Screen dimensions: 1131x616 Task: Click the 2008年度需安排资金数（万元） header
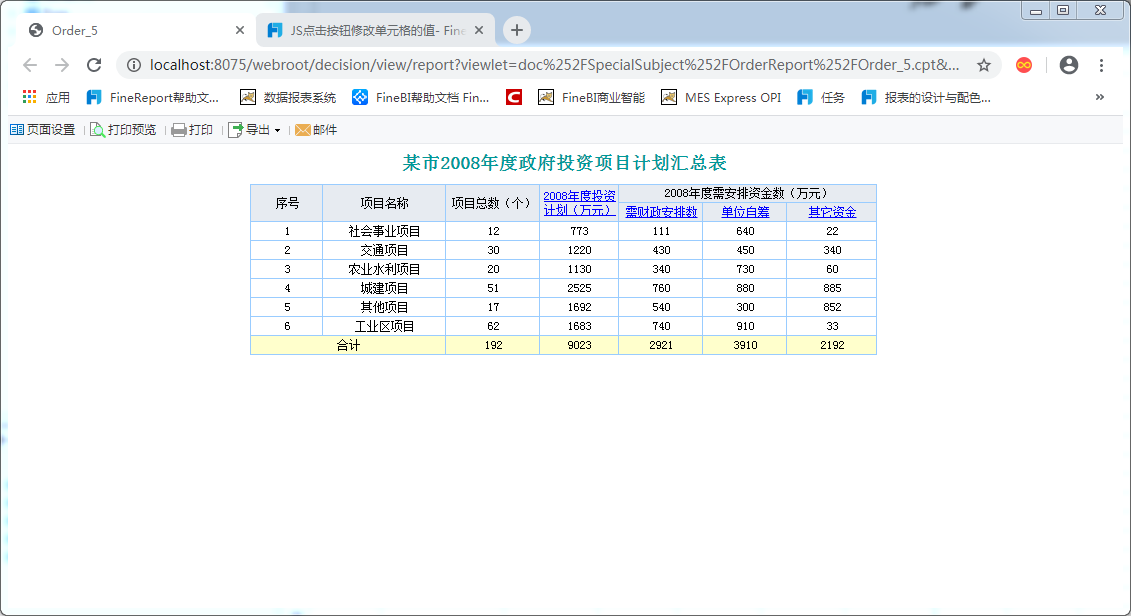(747, 193)
